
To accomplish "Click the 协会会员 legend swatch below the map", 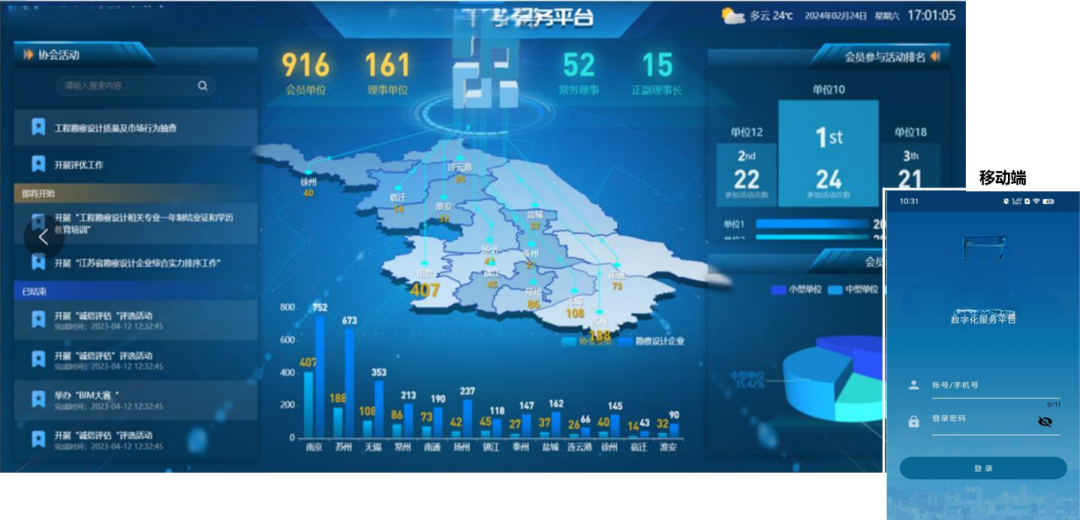I will (x=568, y=341).
